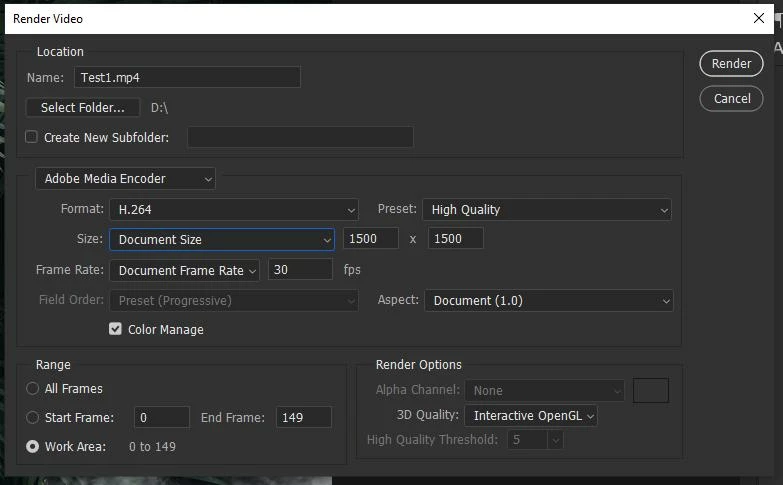This screenshot has width=783, height=485.
Task: Click the D:\ folder path text
Action: pyautogui.click(x=159, y=107)
